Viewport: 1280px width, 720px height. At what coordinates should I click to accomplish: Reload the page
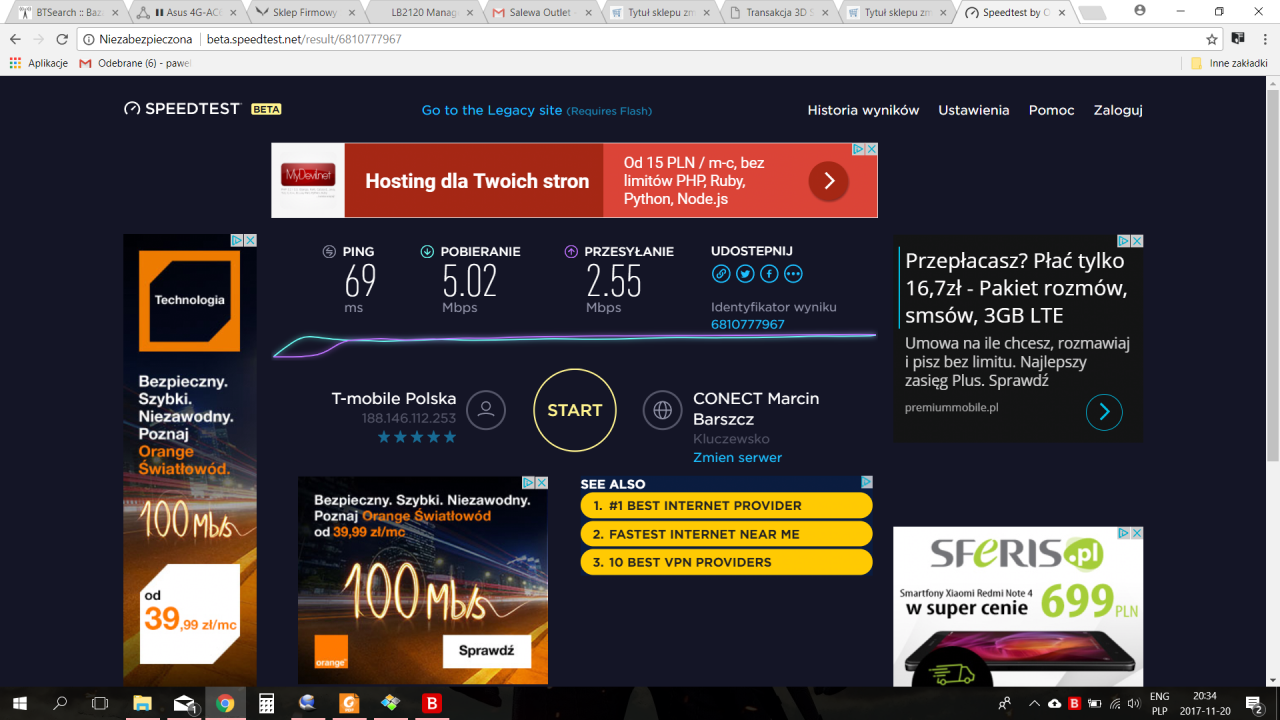click(62, 39)
